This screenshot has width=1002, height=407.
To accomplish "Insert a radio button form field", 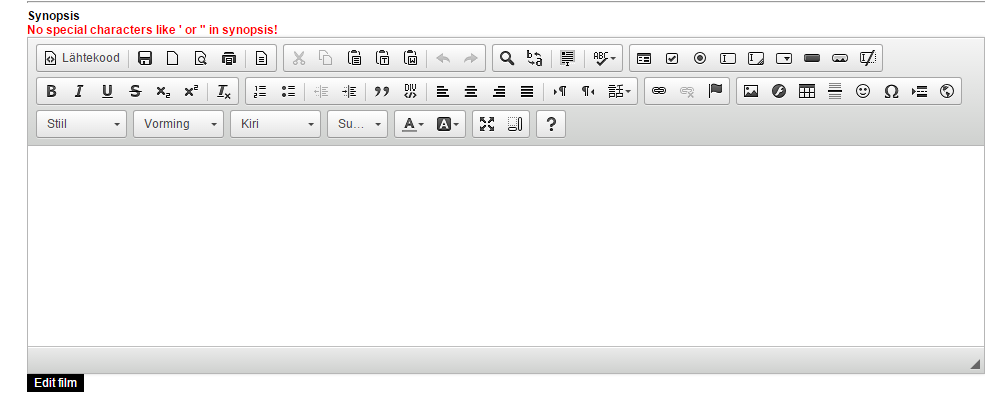I will 700,58.
